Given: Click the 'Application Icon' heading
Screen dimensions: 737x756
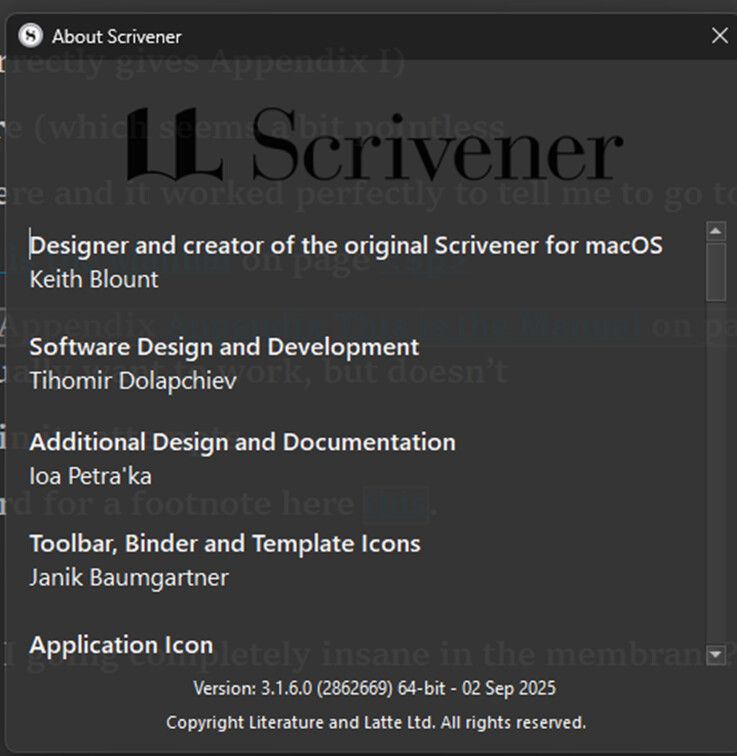Looking at the screenshot, I should (x=121, y=645).
